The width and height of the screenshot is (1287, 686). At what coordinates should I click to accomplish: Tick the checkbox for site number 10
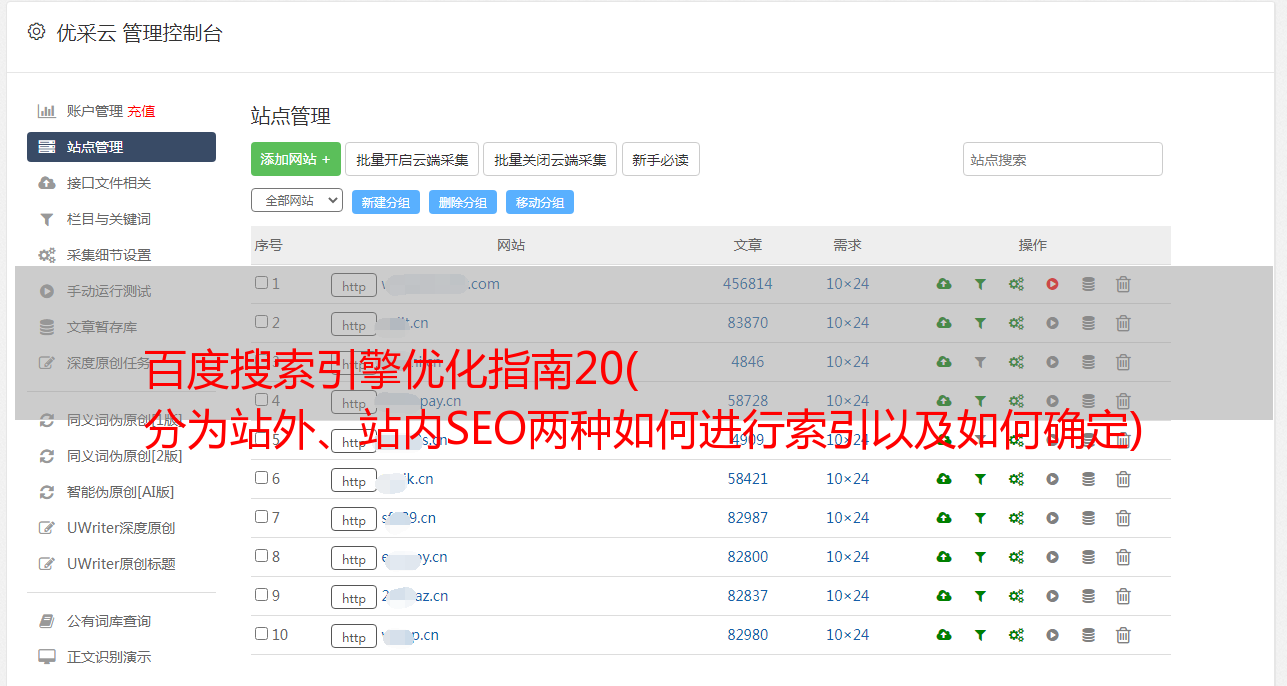pos(261,634)
